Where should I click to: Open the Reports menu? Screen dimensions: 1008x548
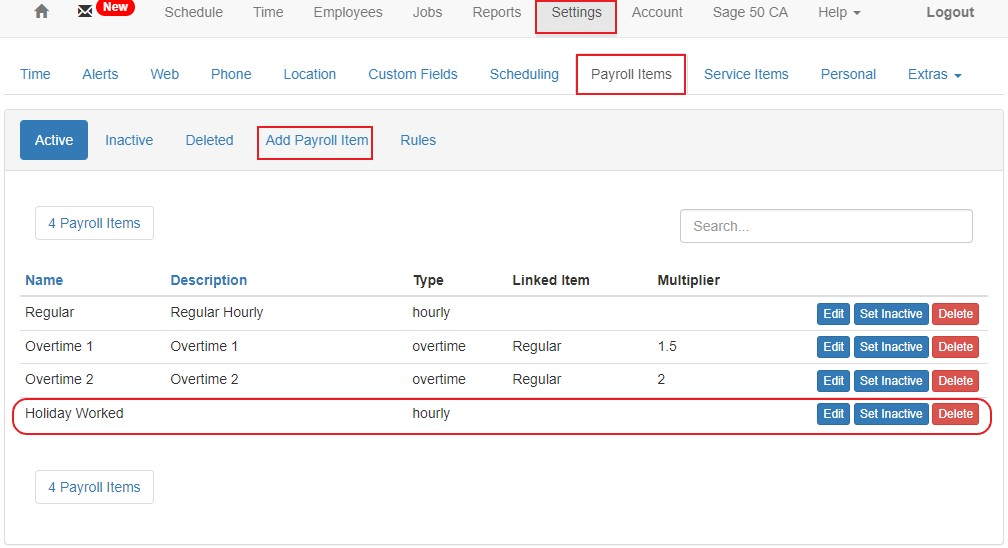pyautogui.click(x=497, y=12)
